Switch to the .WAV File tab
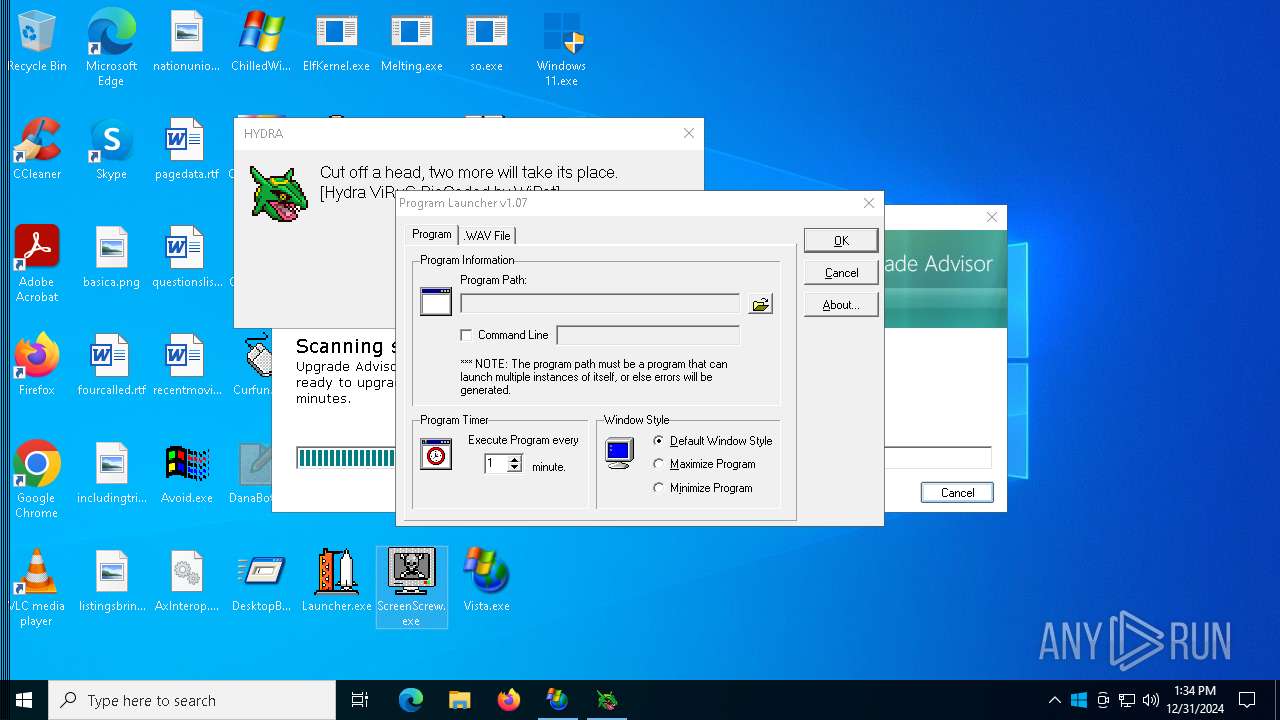The height and width of the screenshot is (720, 1280). tap(487, 236)
